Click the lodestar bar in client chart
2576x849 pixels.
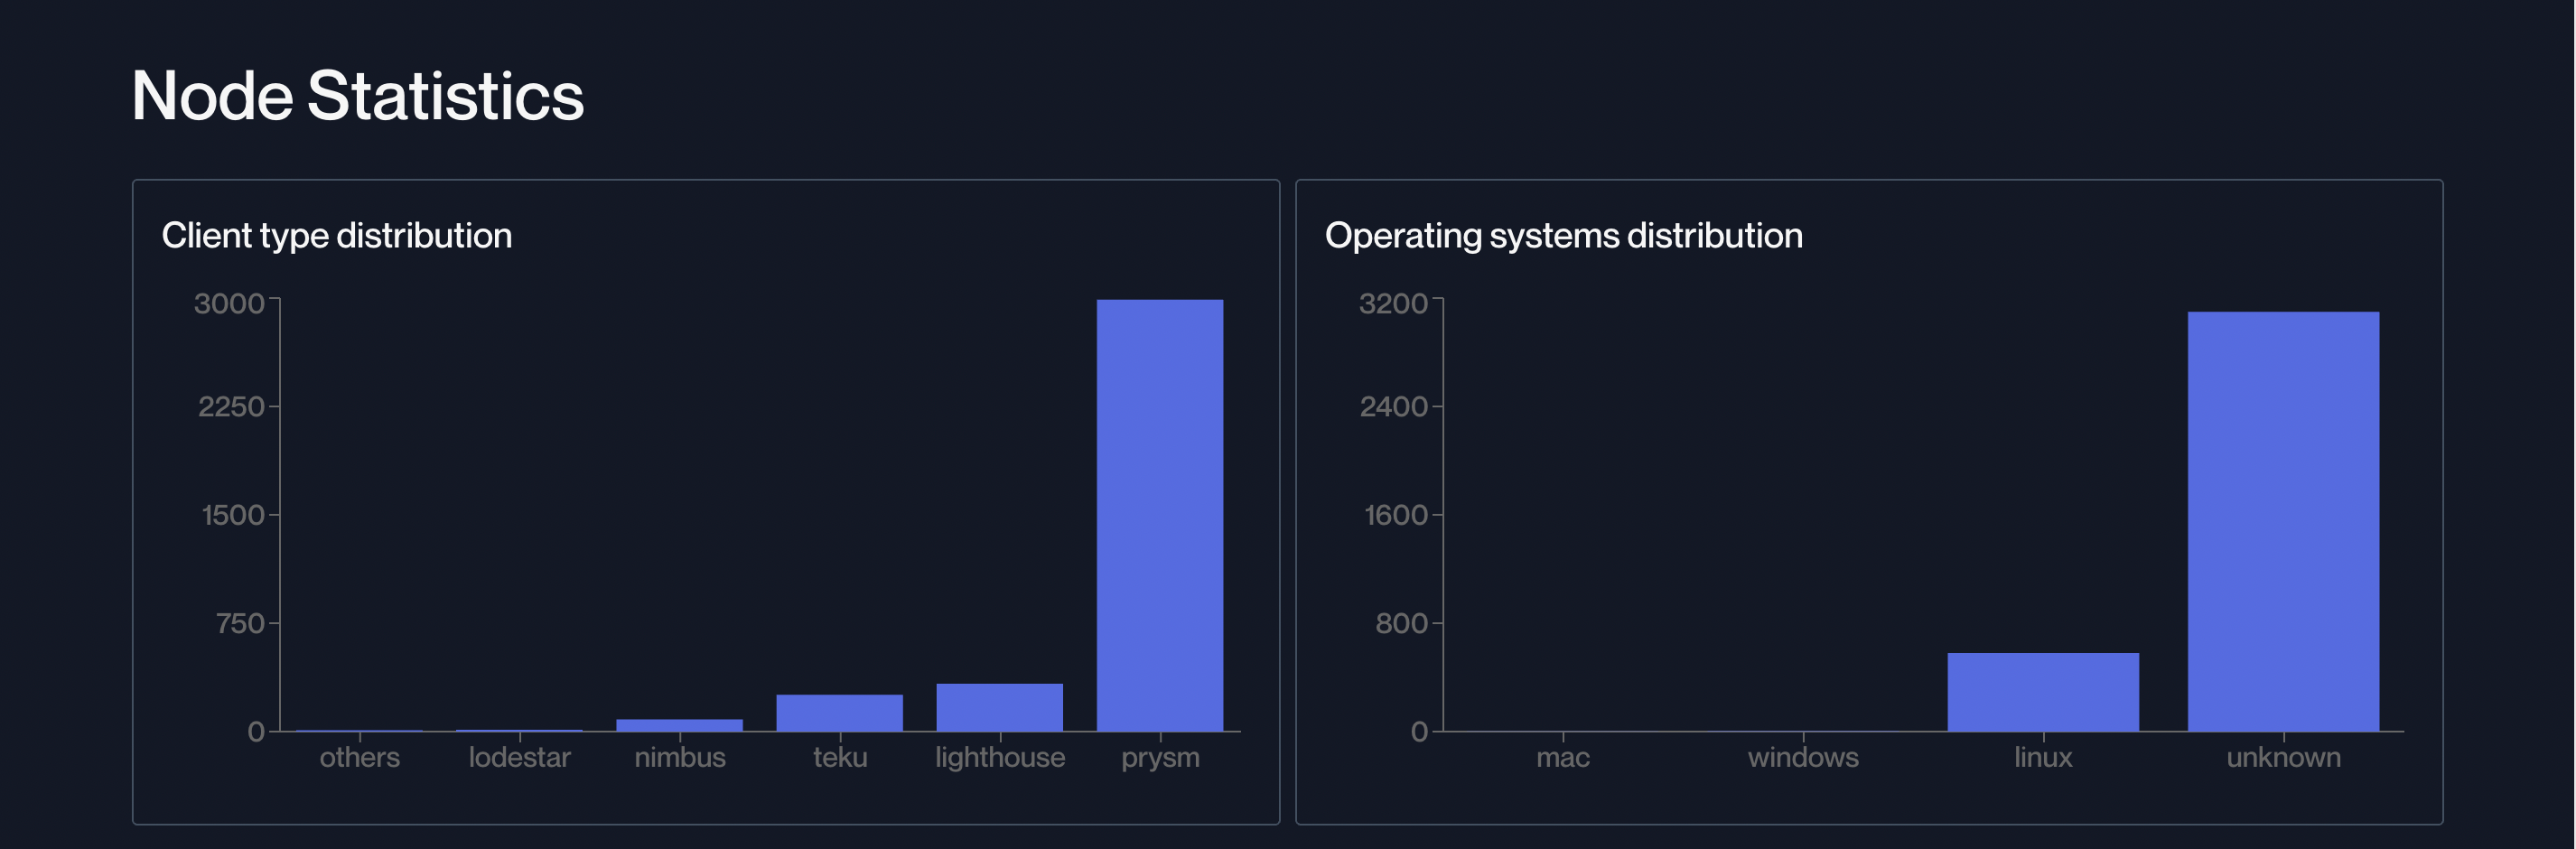pos(519,730)
